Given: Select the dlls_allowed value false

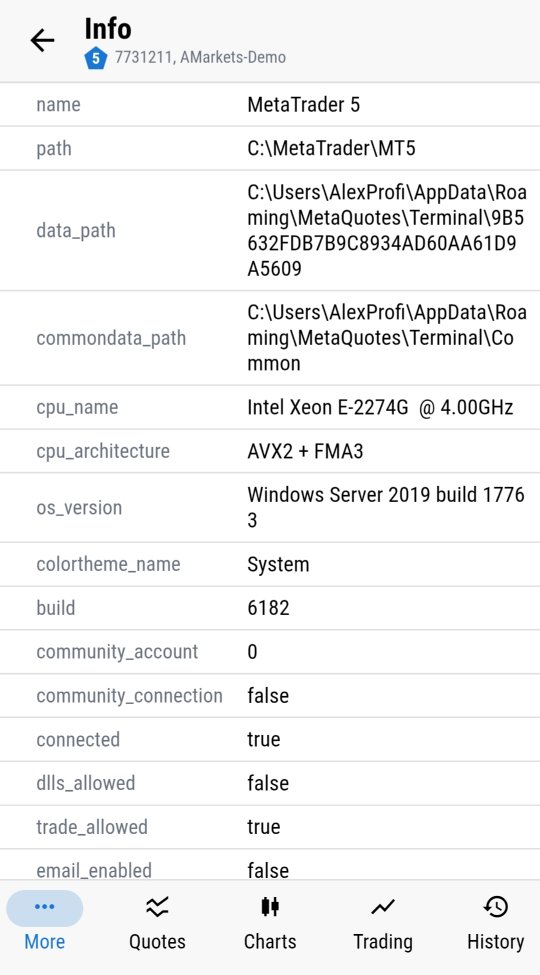Looking at the screenshot, I should pos(268,783).
